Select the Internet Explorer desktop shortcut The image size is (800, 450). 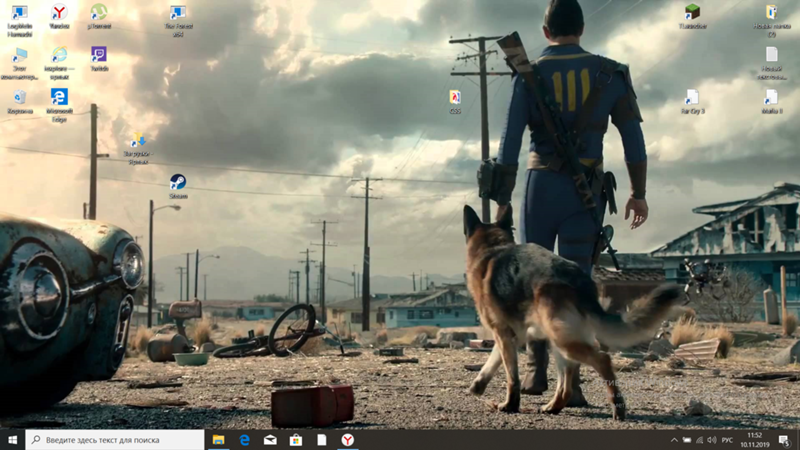point(59,64)
